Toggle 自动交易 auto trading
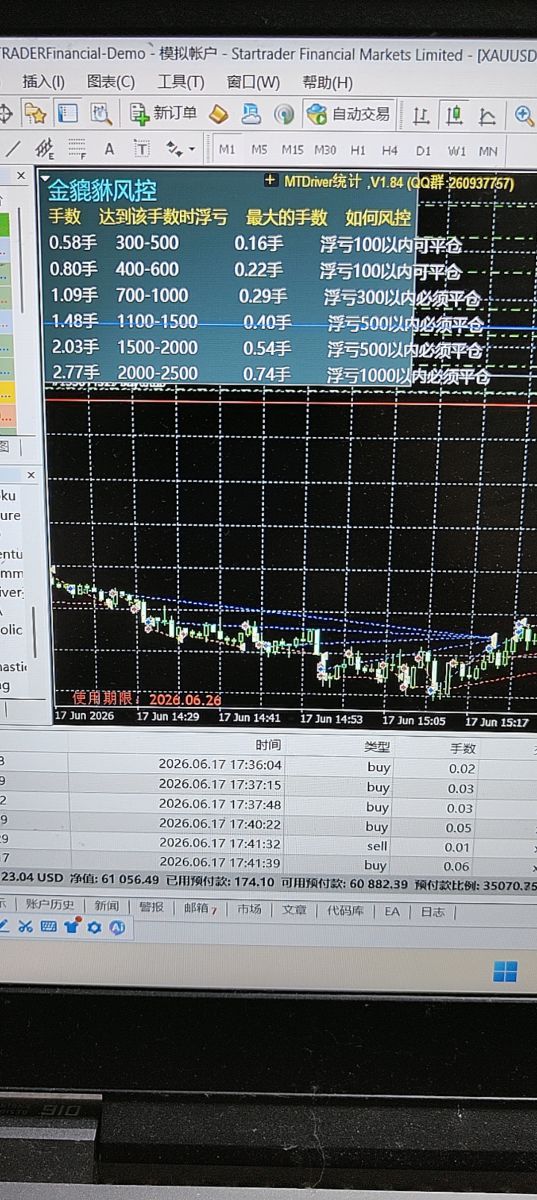537x1200 pixels. tap(348, 114)
